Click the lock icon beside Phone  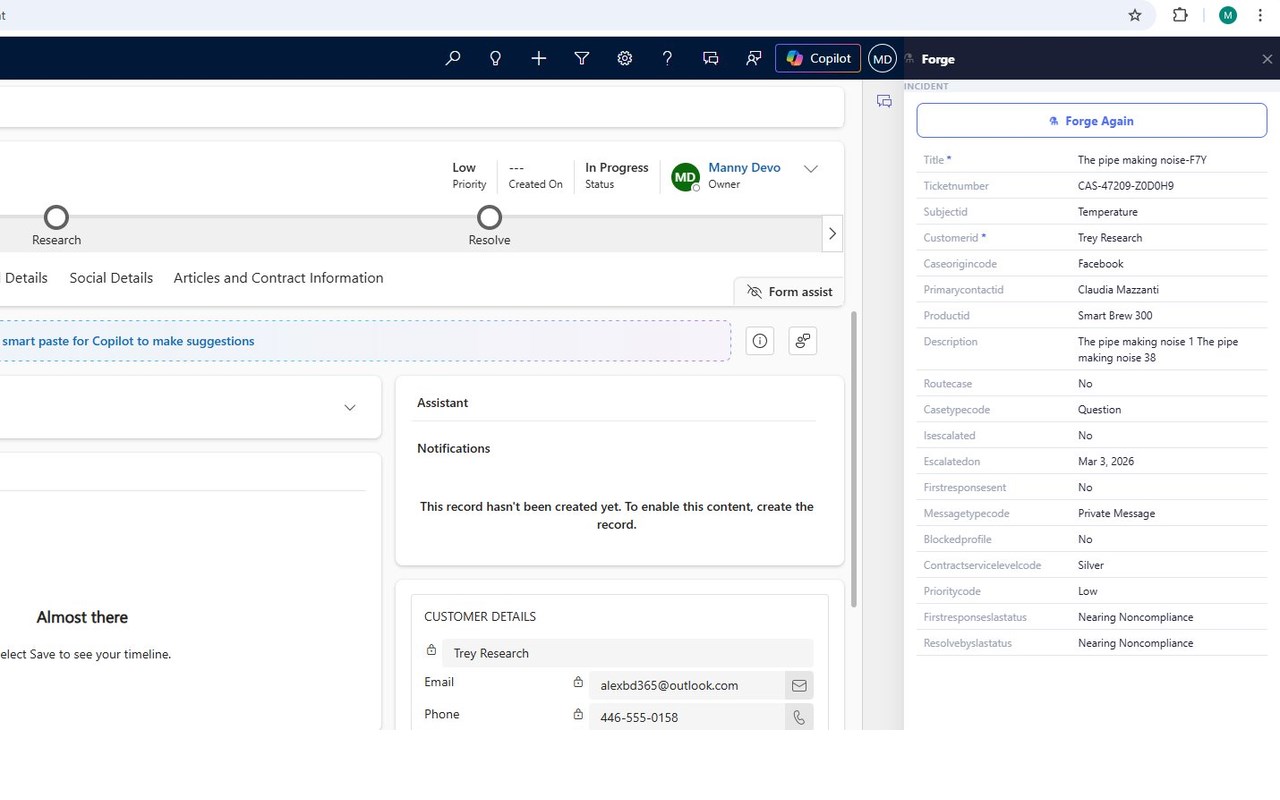pos(578,714)
